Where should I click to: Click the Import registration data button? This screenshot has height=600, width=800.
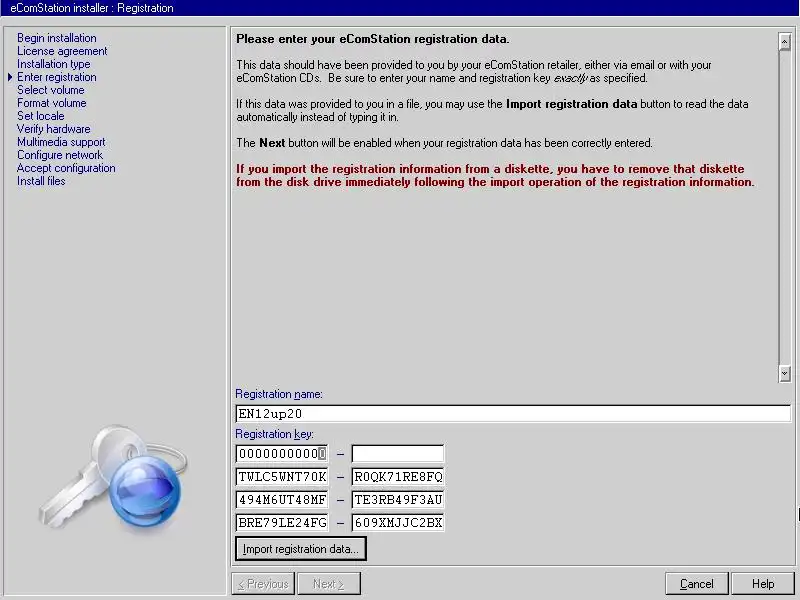tap(301, 549)
